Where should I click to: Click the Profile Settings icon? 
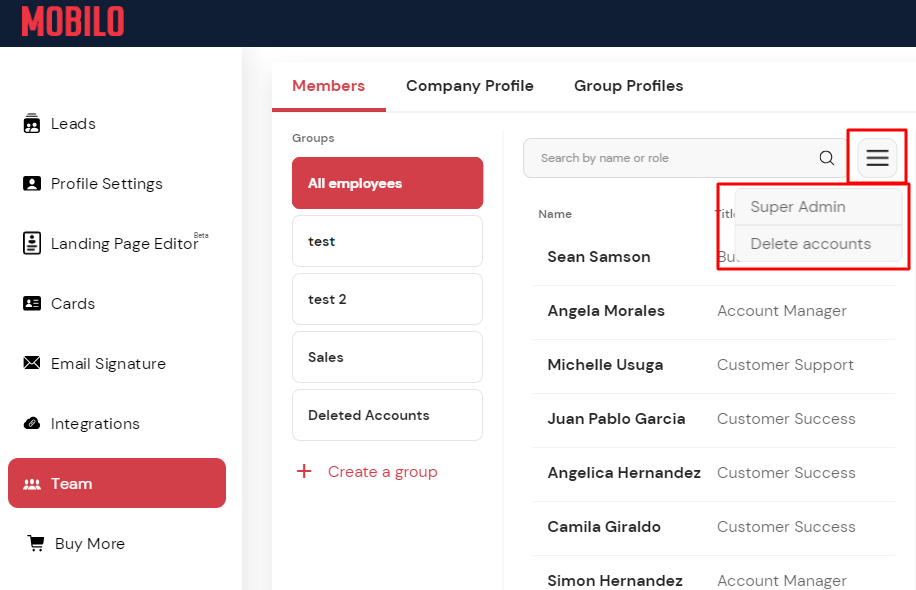click(32, 183)
